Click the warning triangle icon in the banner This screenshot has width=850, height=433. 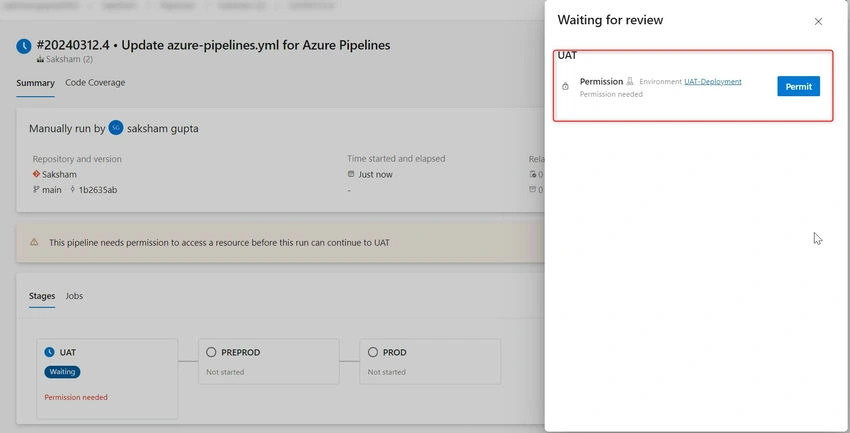34,242
